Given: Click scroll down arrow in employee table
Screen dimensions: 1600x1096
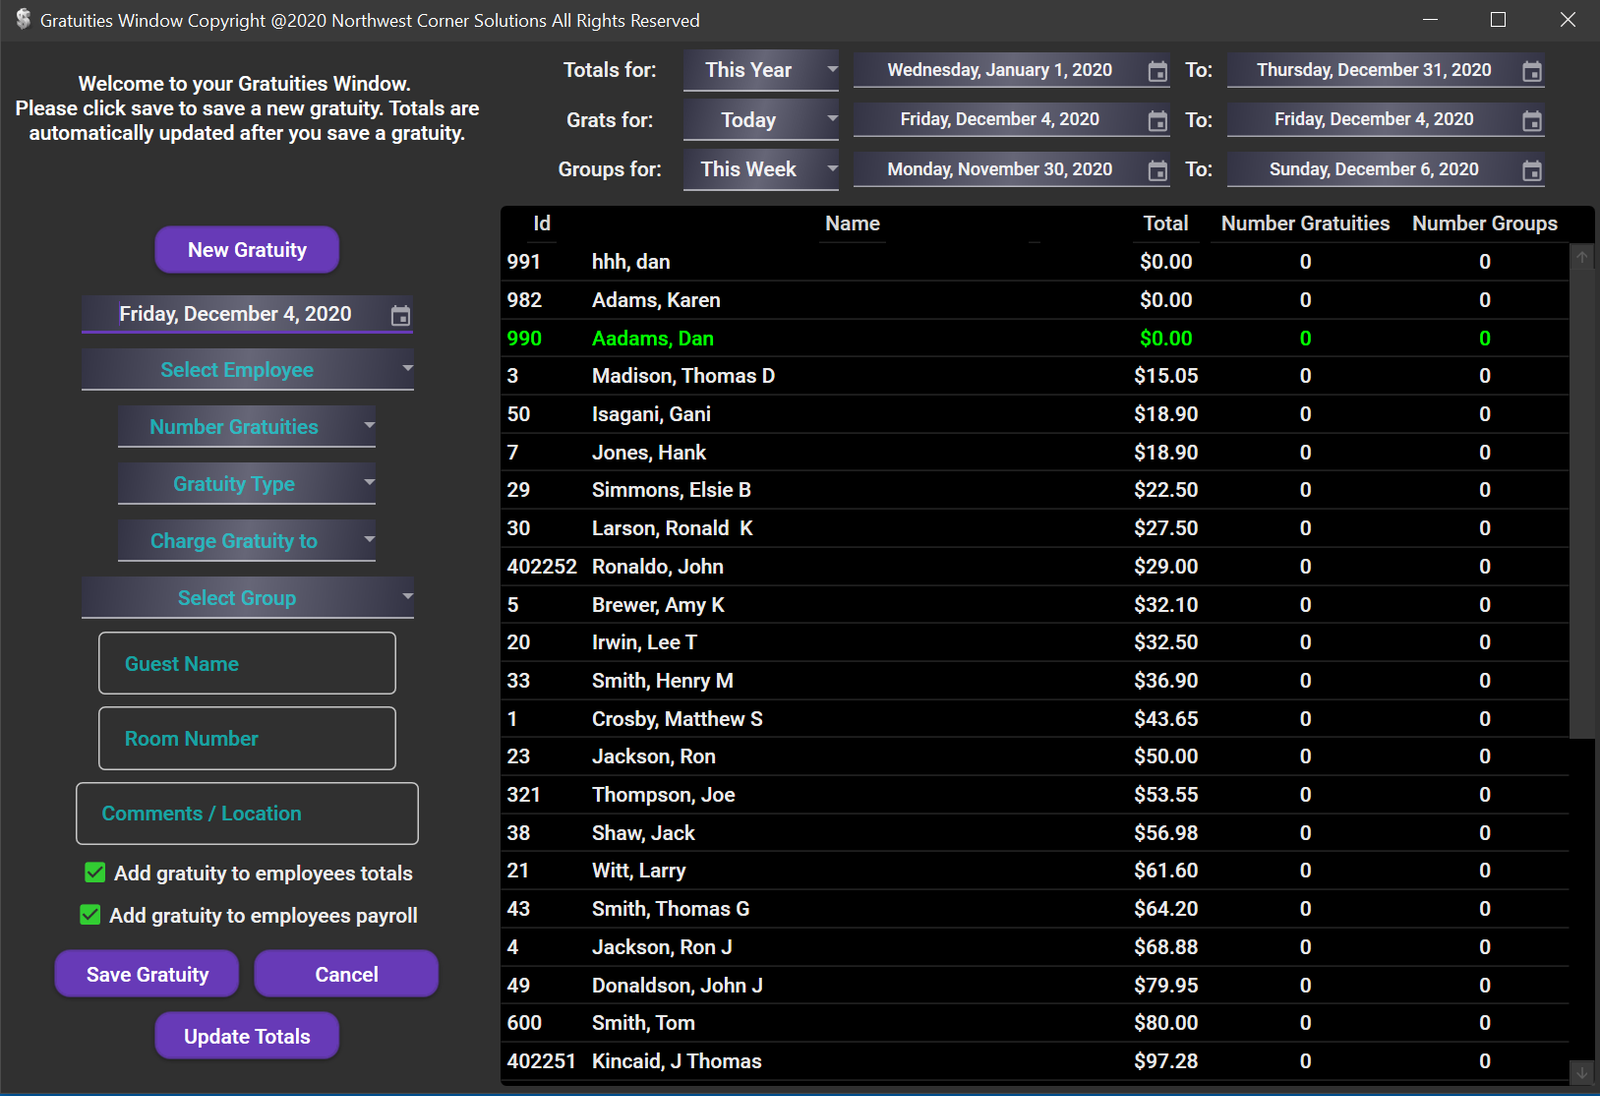Looking at the screenshot, I should pyautogui.click(x=1582, y=1072).
